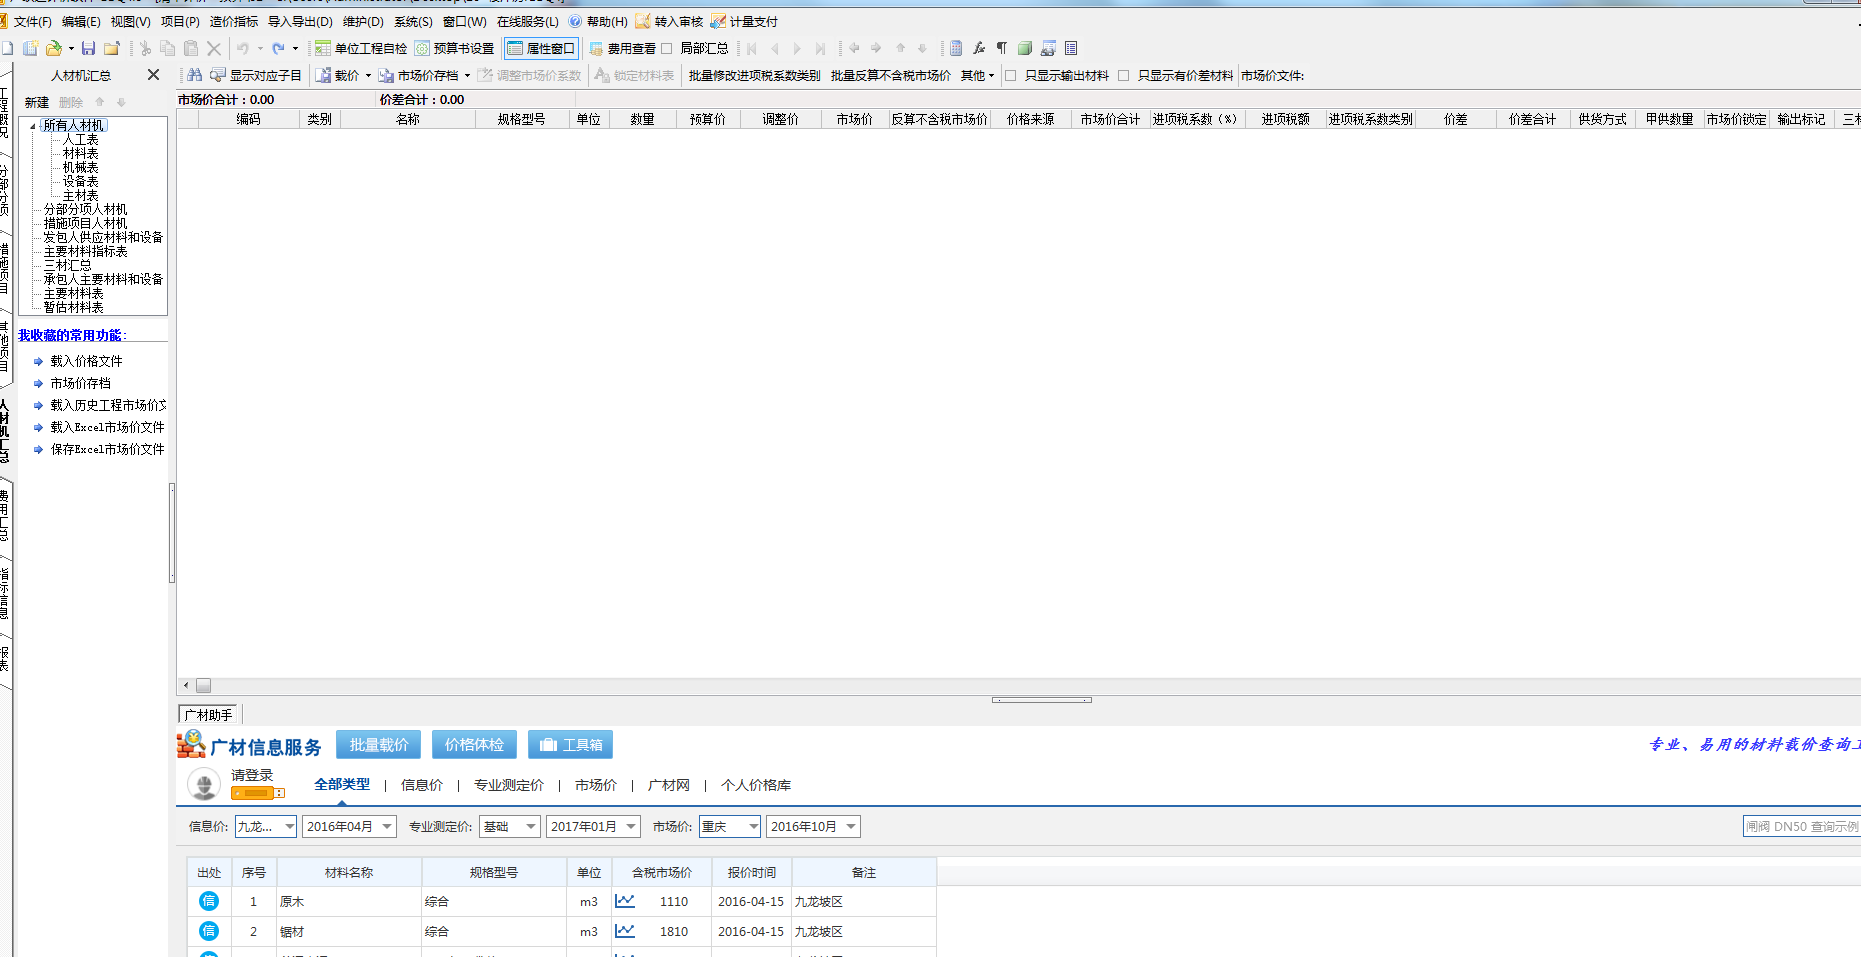Open the 2017年01月 date dropdown

click(x=631, y=827)
